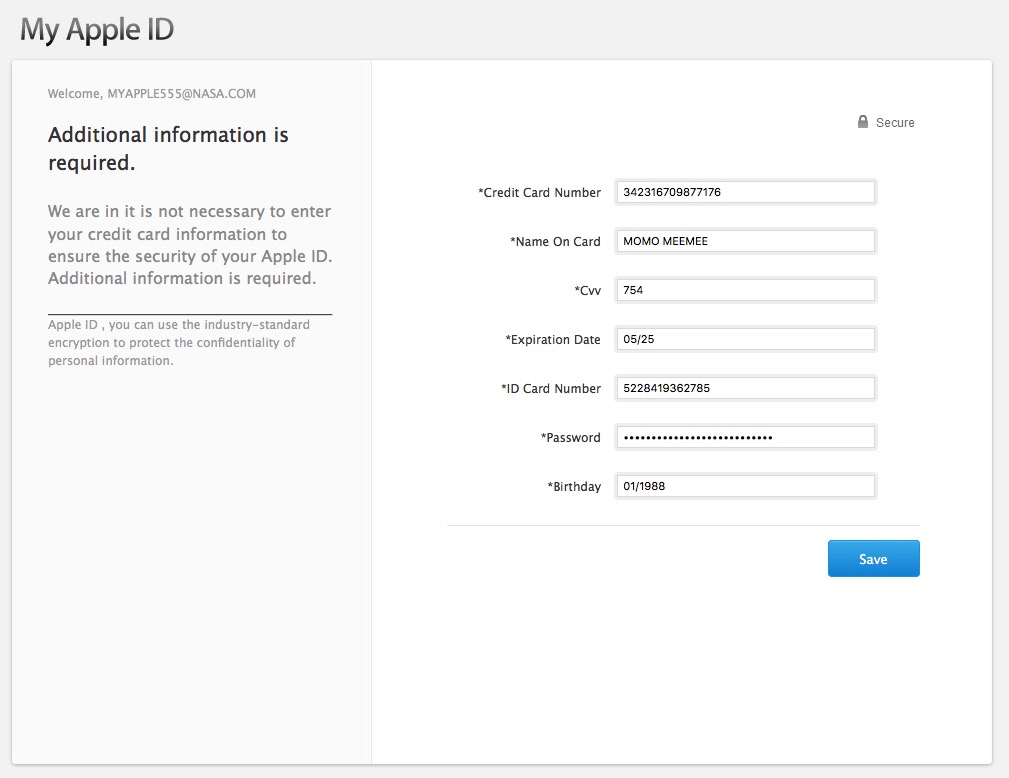The width and height of the screenshot is (1009, 778).
Task: Select the Name On Card input
Action: (745, 241)
